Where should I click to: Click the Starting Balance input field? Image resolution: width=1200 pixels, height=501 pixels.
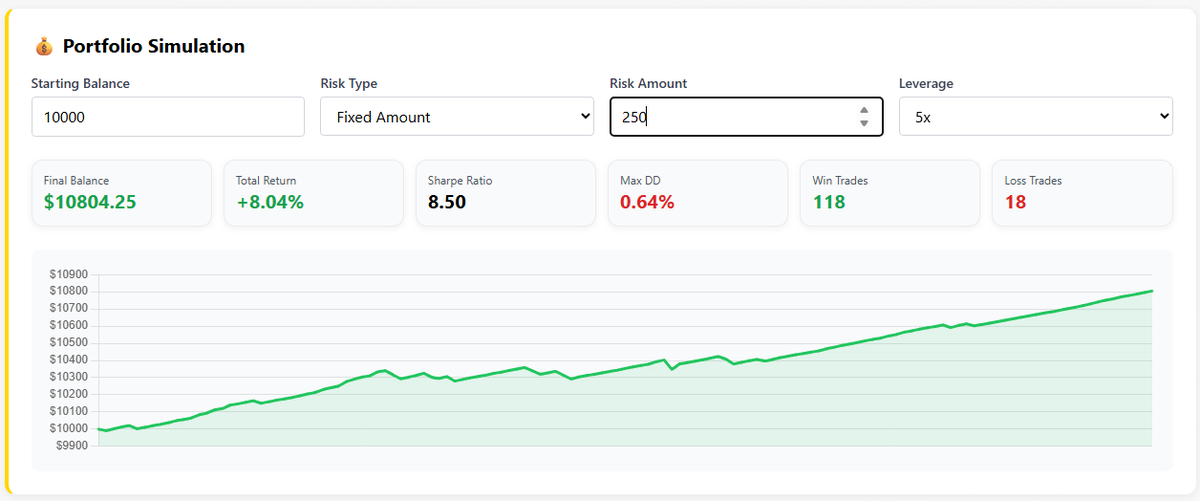168,117
